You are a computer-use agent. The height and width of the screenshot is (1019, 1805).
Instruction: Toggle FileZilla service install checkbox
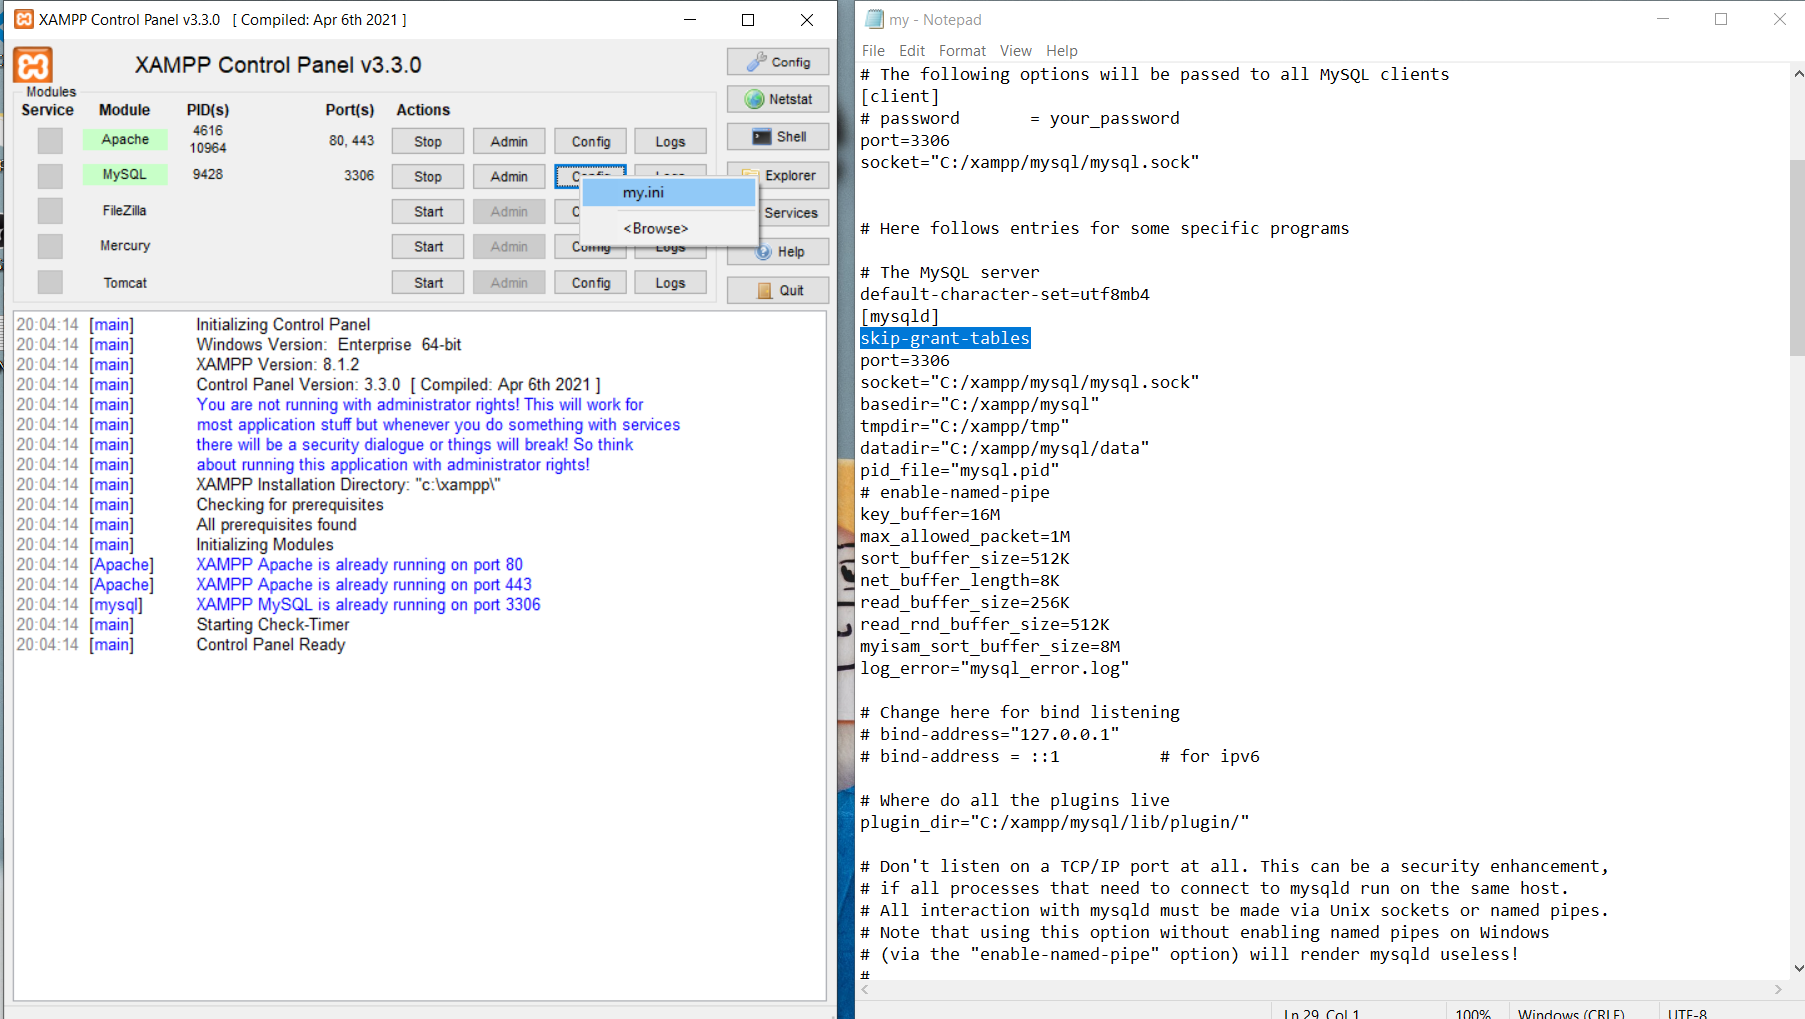50,211
